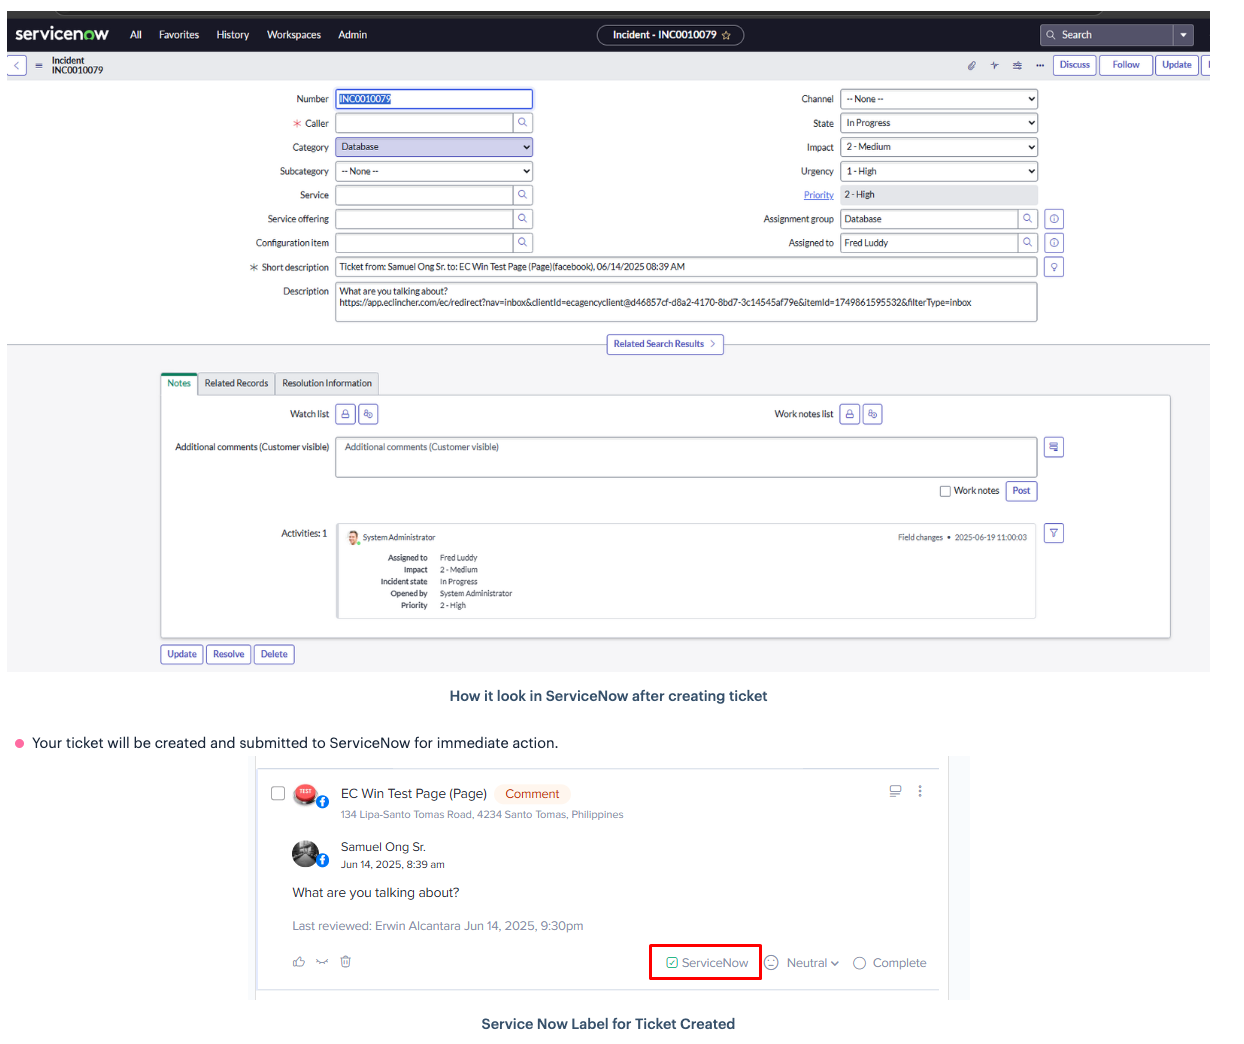Open the more options ellipsis in header
The height and width of the screenshot is (1044, 1244).
tap(1040, 65)
